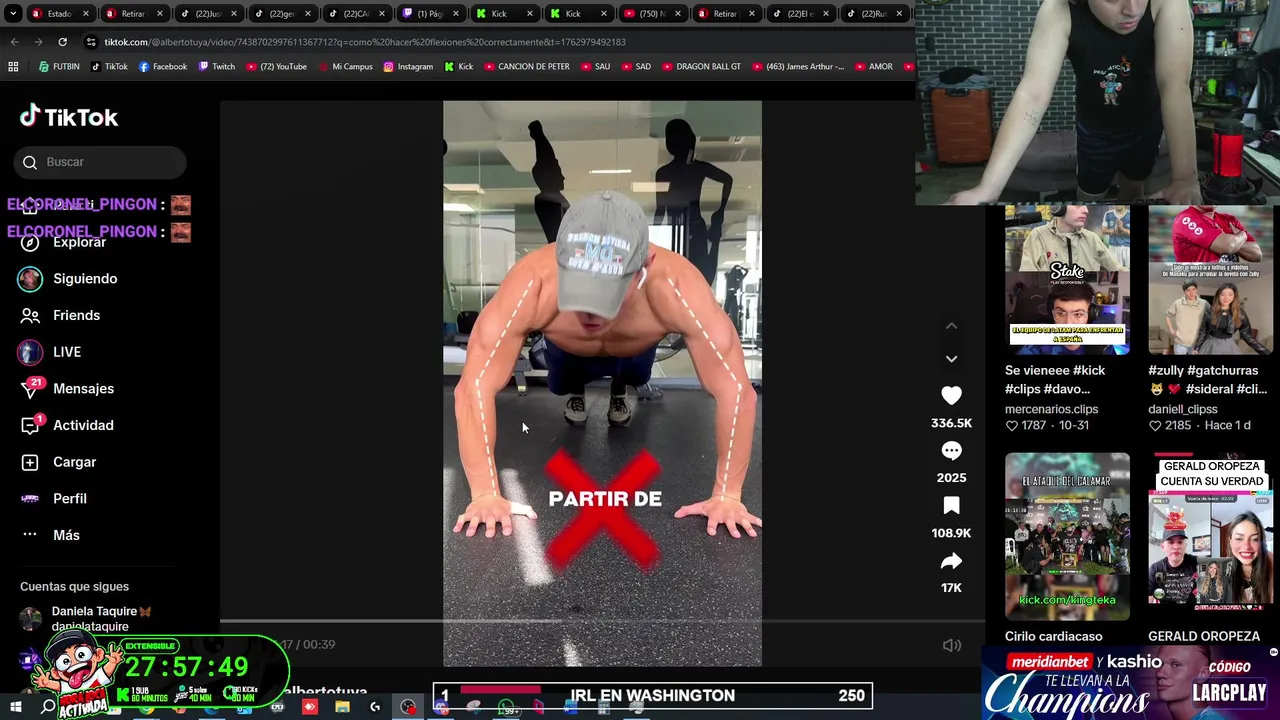Open 'Se vieneee #kick' video thumbnail
The height and width of the screenshot is (720, 1280).
1067,280
